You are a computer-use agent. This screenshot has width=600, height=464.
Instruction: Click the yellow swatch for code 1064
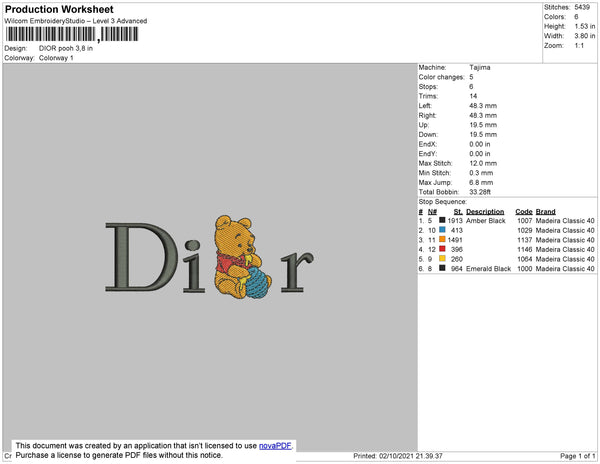click(442, 258)
